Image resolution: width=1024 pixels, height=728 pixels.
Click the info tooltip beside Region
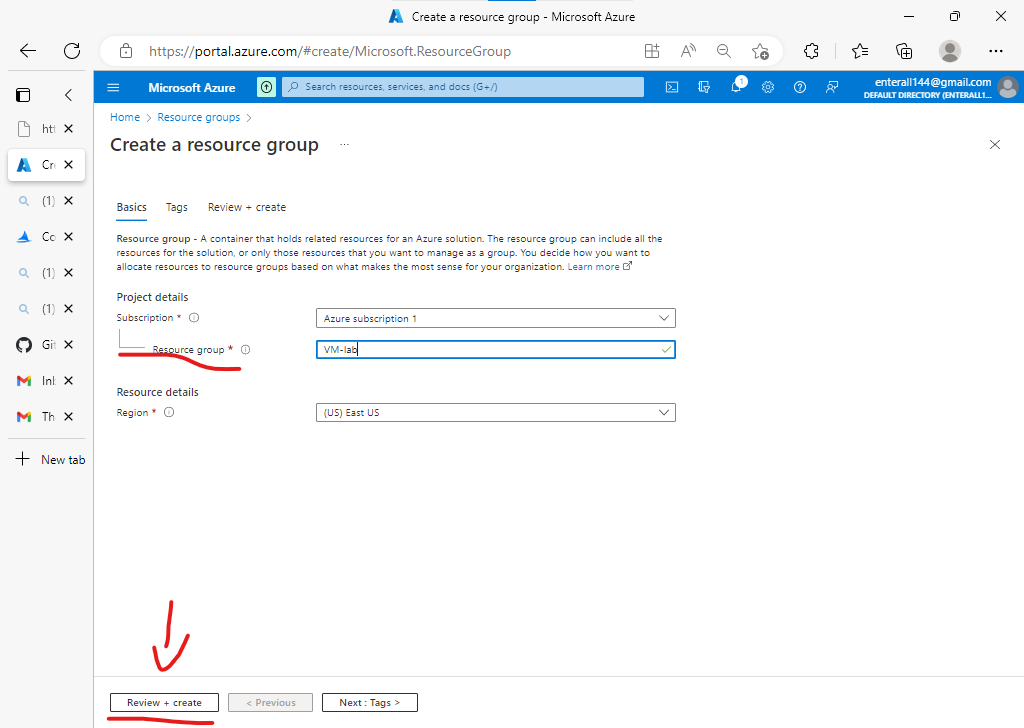coord(168,412)
